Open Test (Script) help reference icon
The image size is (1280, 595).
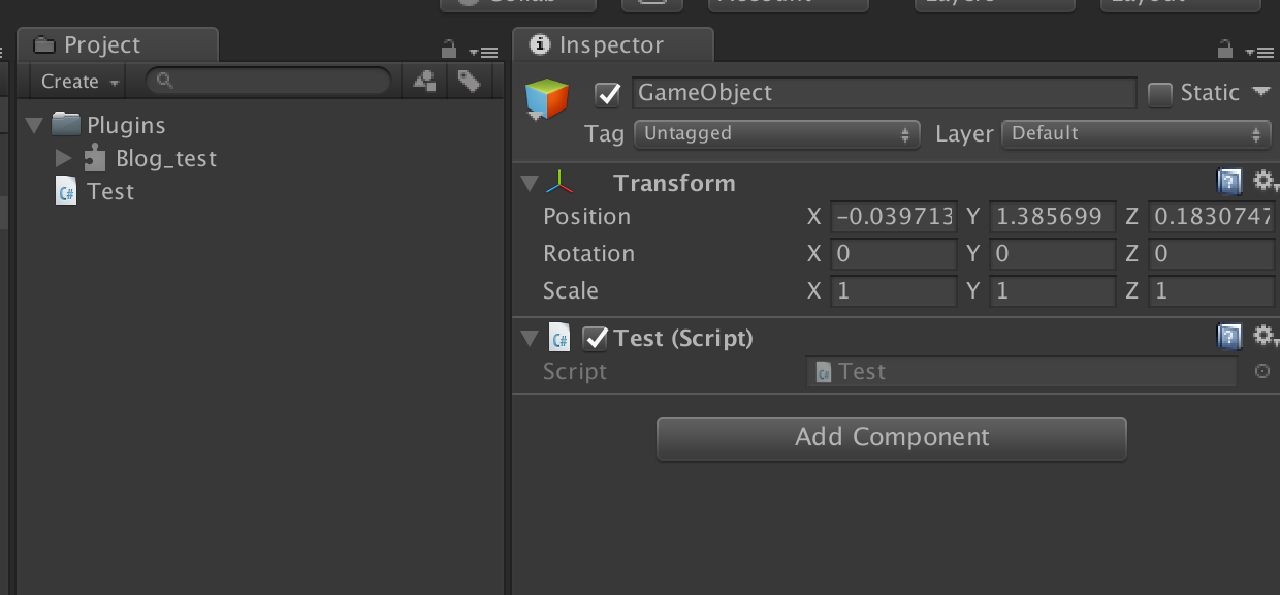[x=1230, y=336]
